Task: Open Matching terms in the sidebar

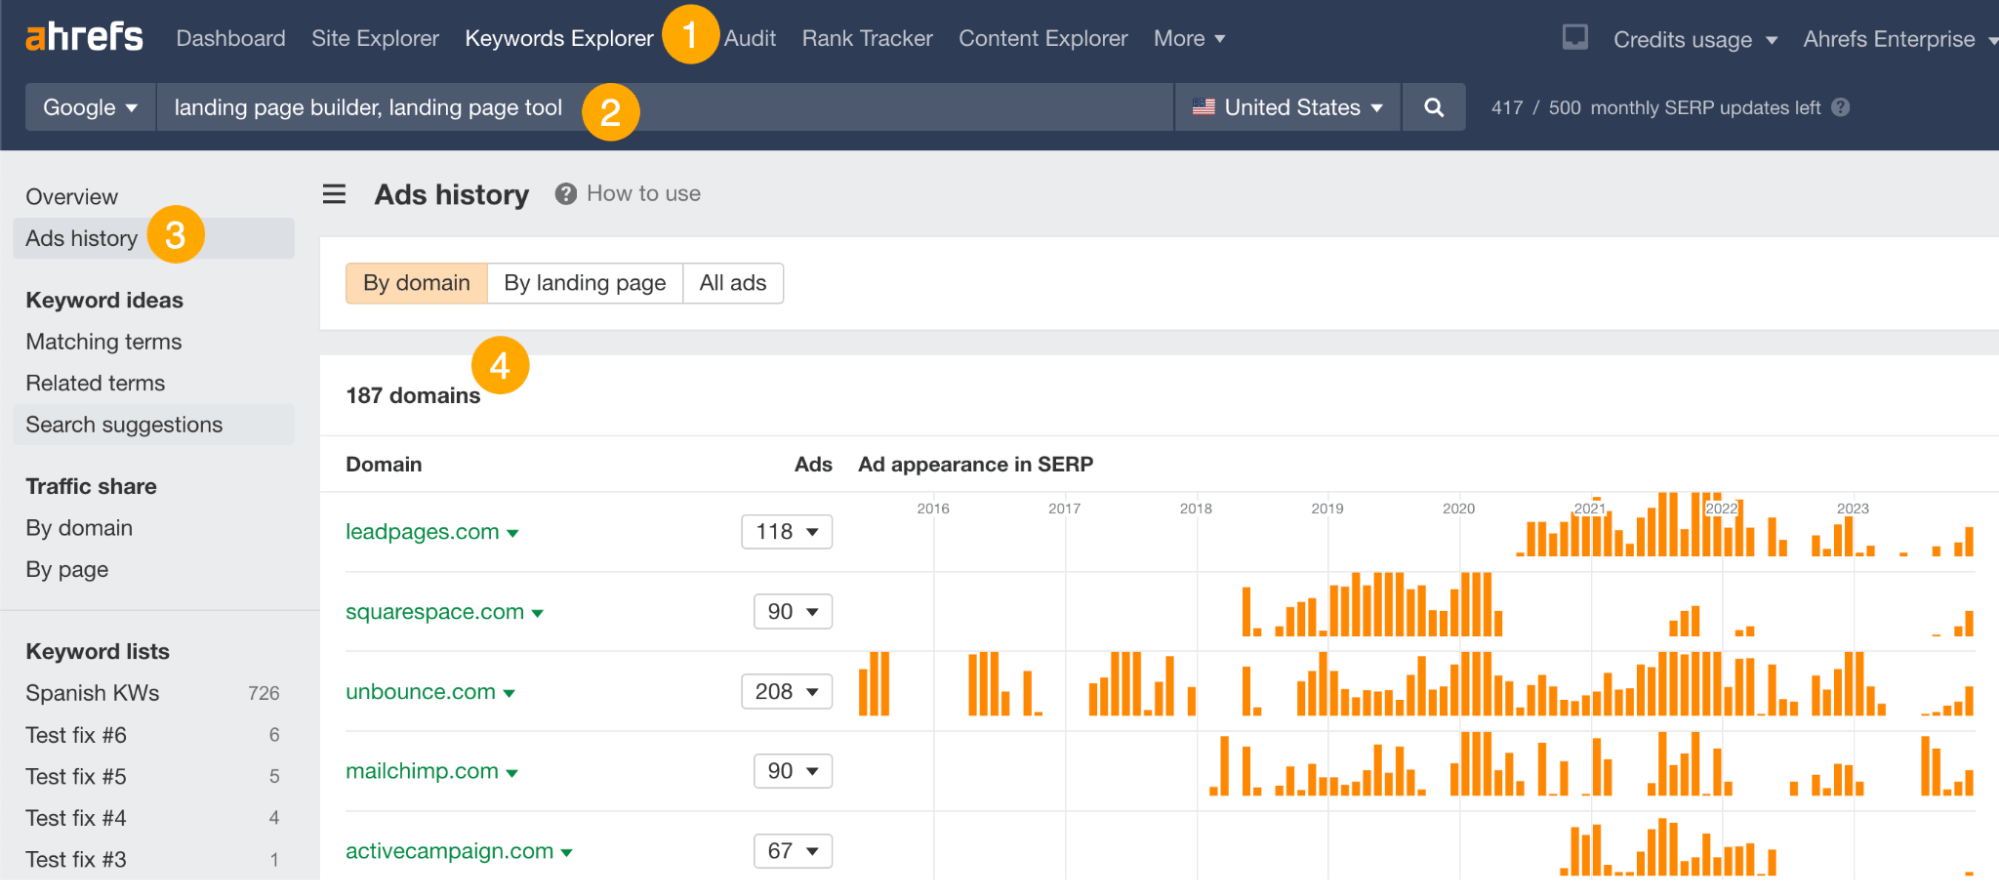Action: 104,342
